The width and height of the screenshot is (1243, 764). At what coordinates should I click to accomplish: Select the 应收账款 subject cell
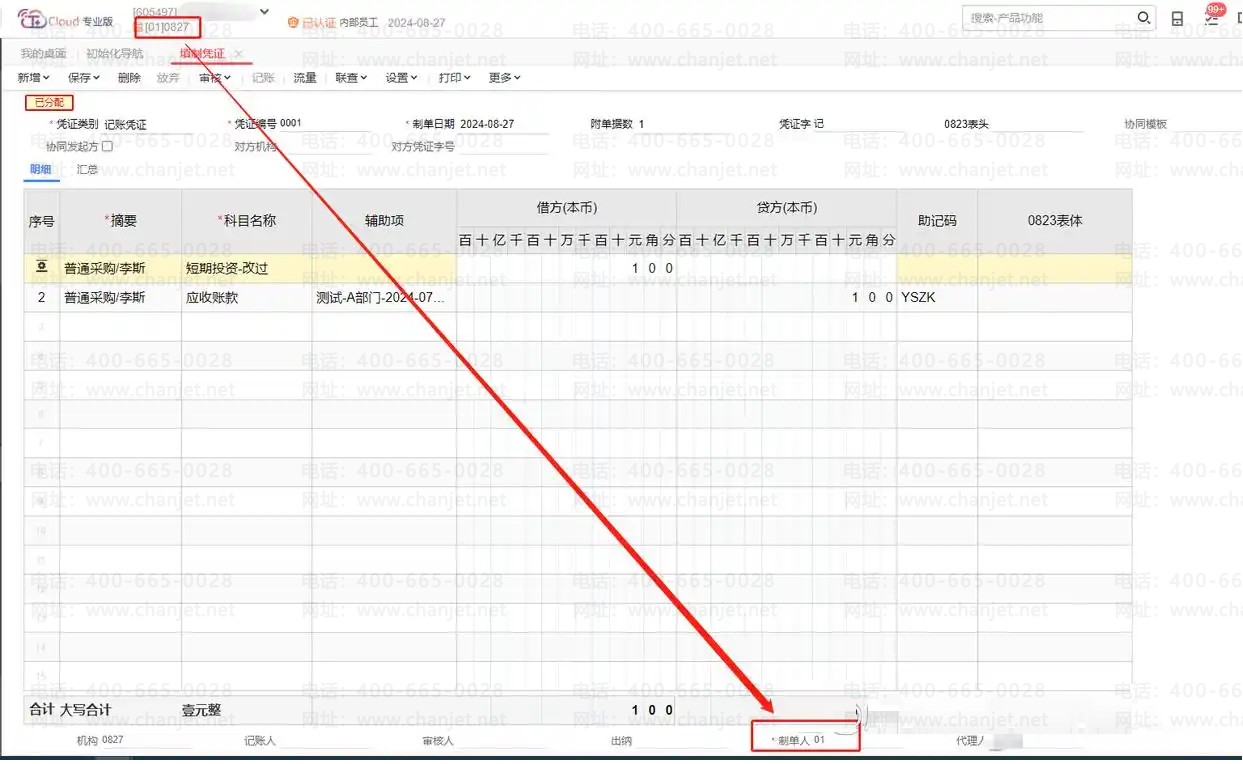(246, 298)
